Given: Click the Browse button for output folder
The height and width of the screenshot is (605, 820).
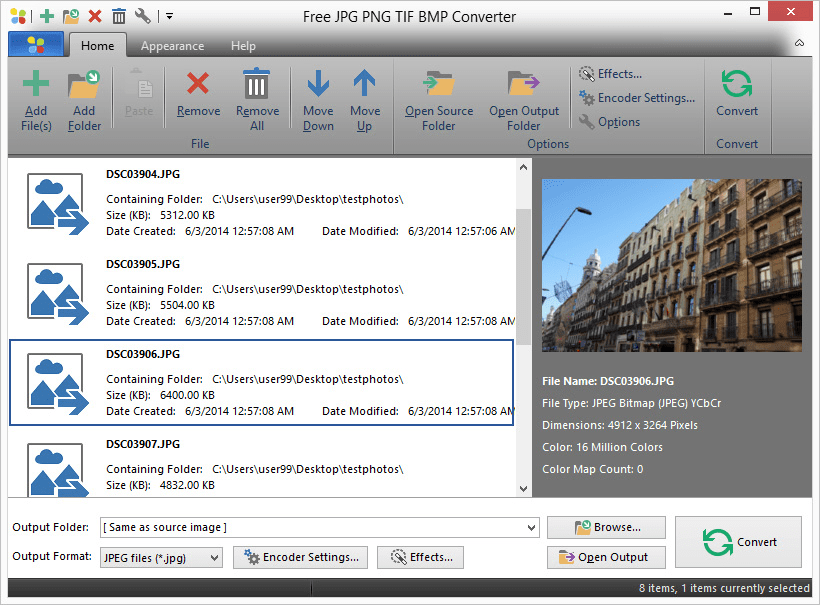Looking at the screenshot, I should click(x=605, y=527).
